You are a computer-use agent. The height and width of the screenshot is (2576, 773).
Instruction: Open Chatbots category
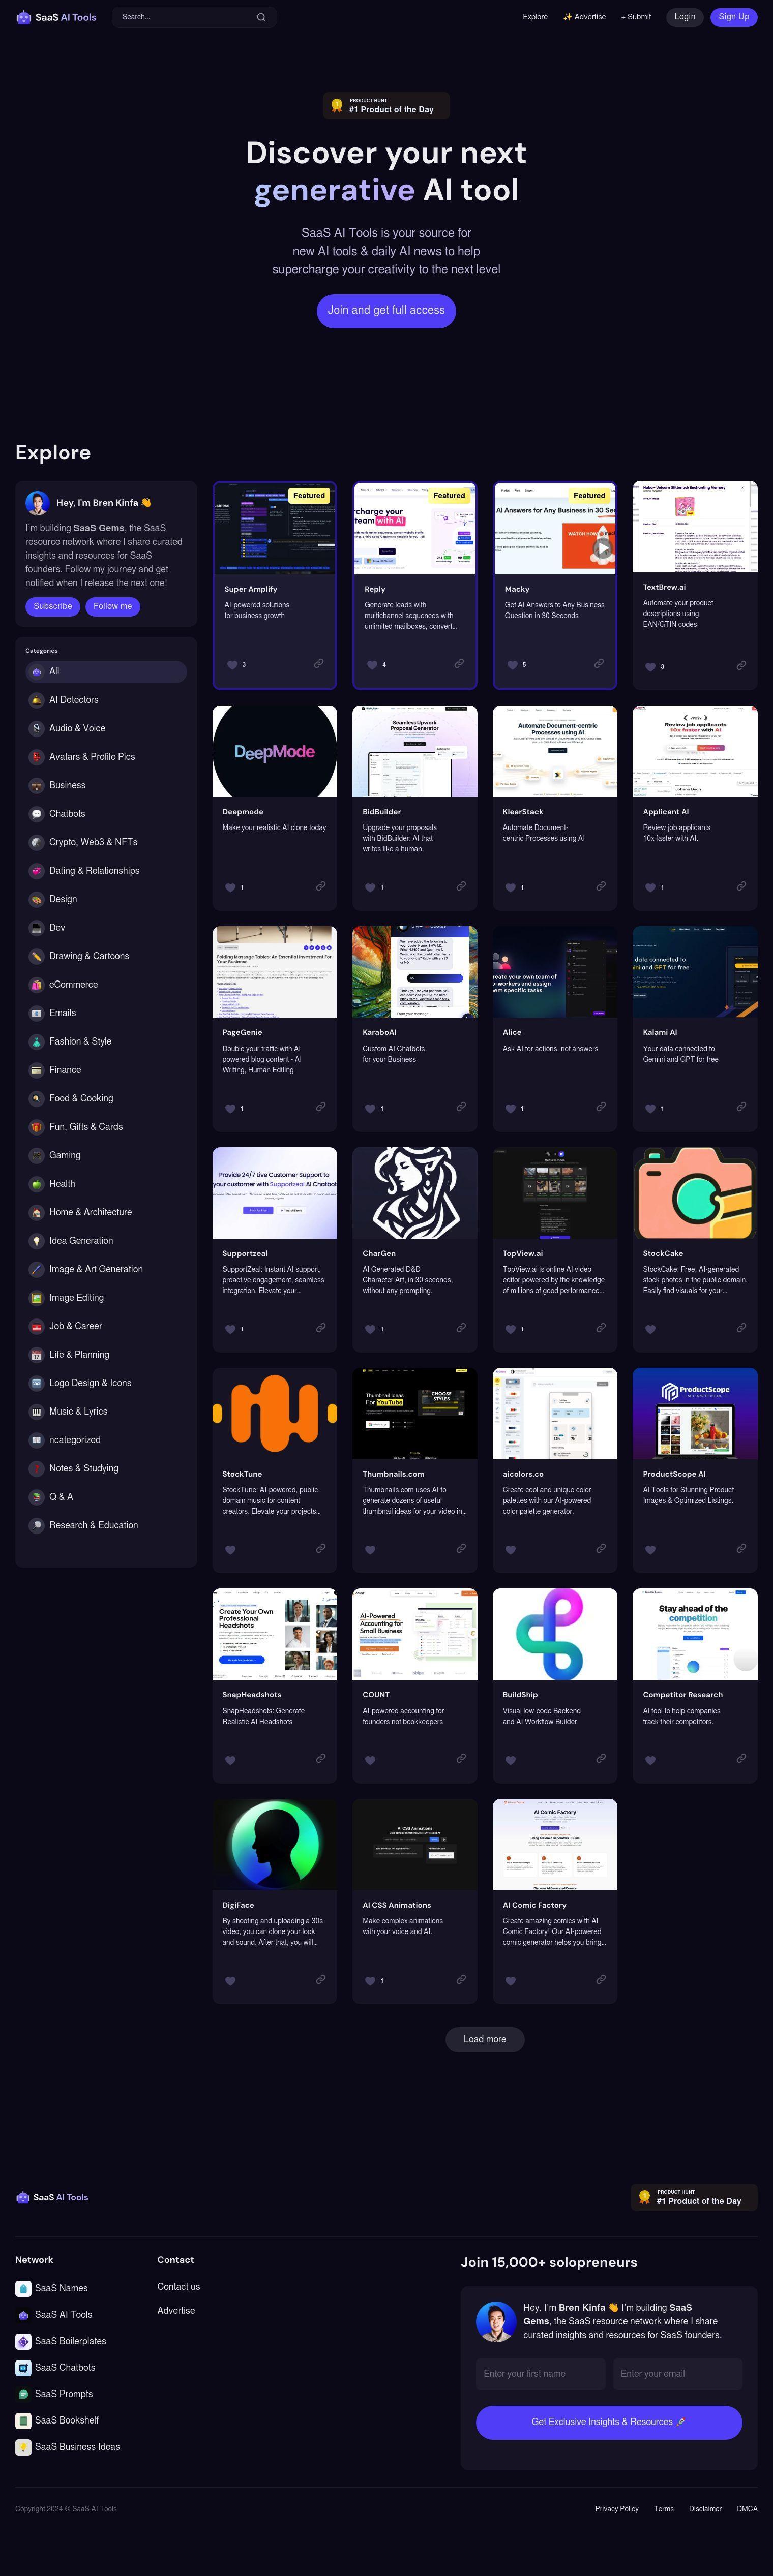(x=106, y=815)
